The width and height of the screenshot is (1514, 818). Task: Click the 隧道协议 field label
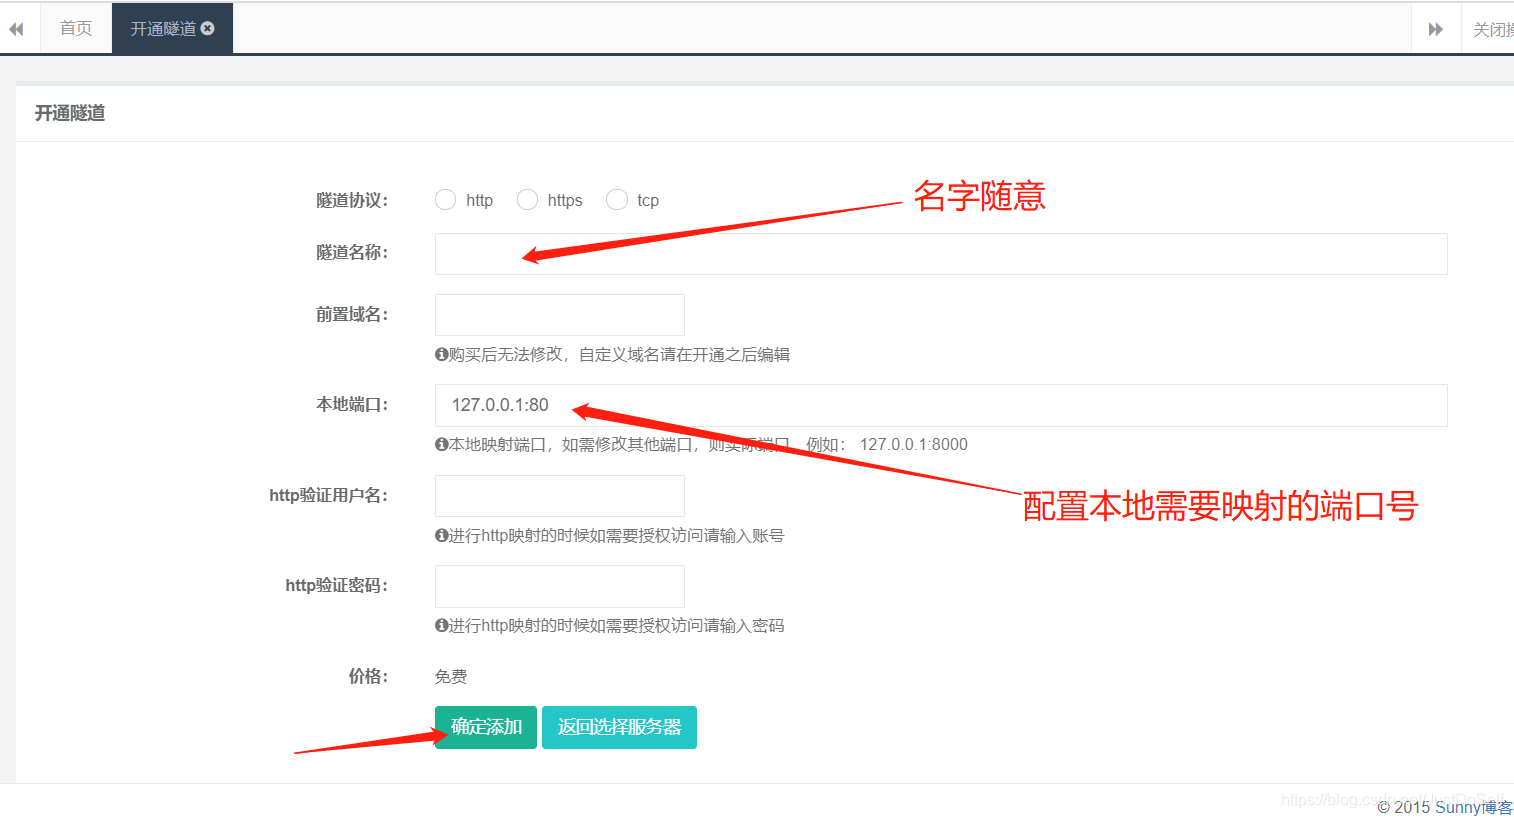pyautogui.click(x=352, y=200)
